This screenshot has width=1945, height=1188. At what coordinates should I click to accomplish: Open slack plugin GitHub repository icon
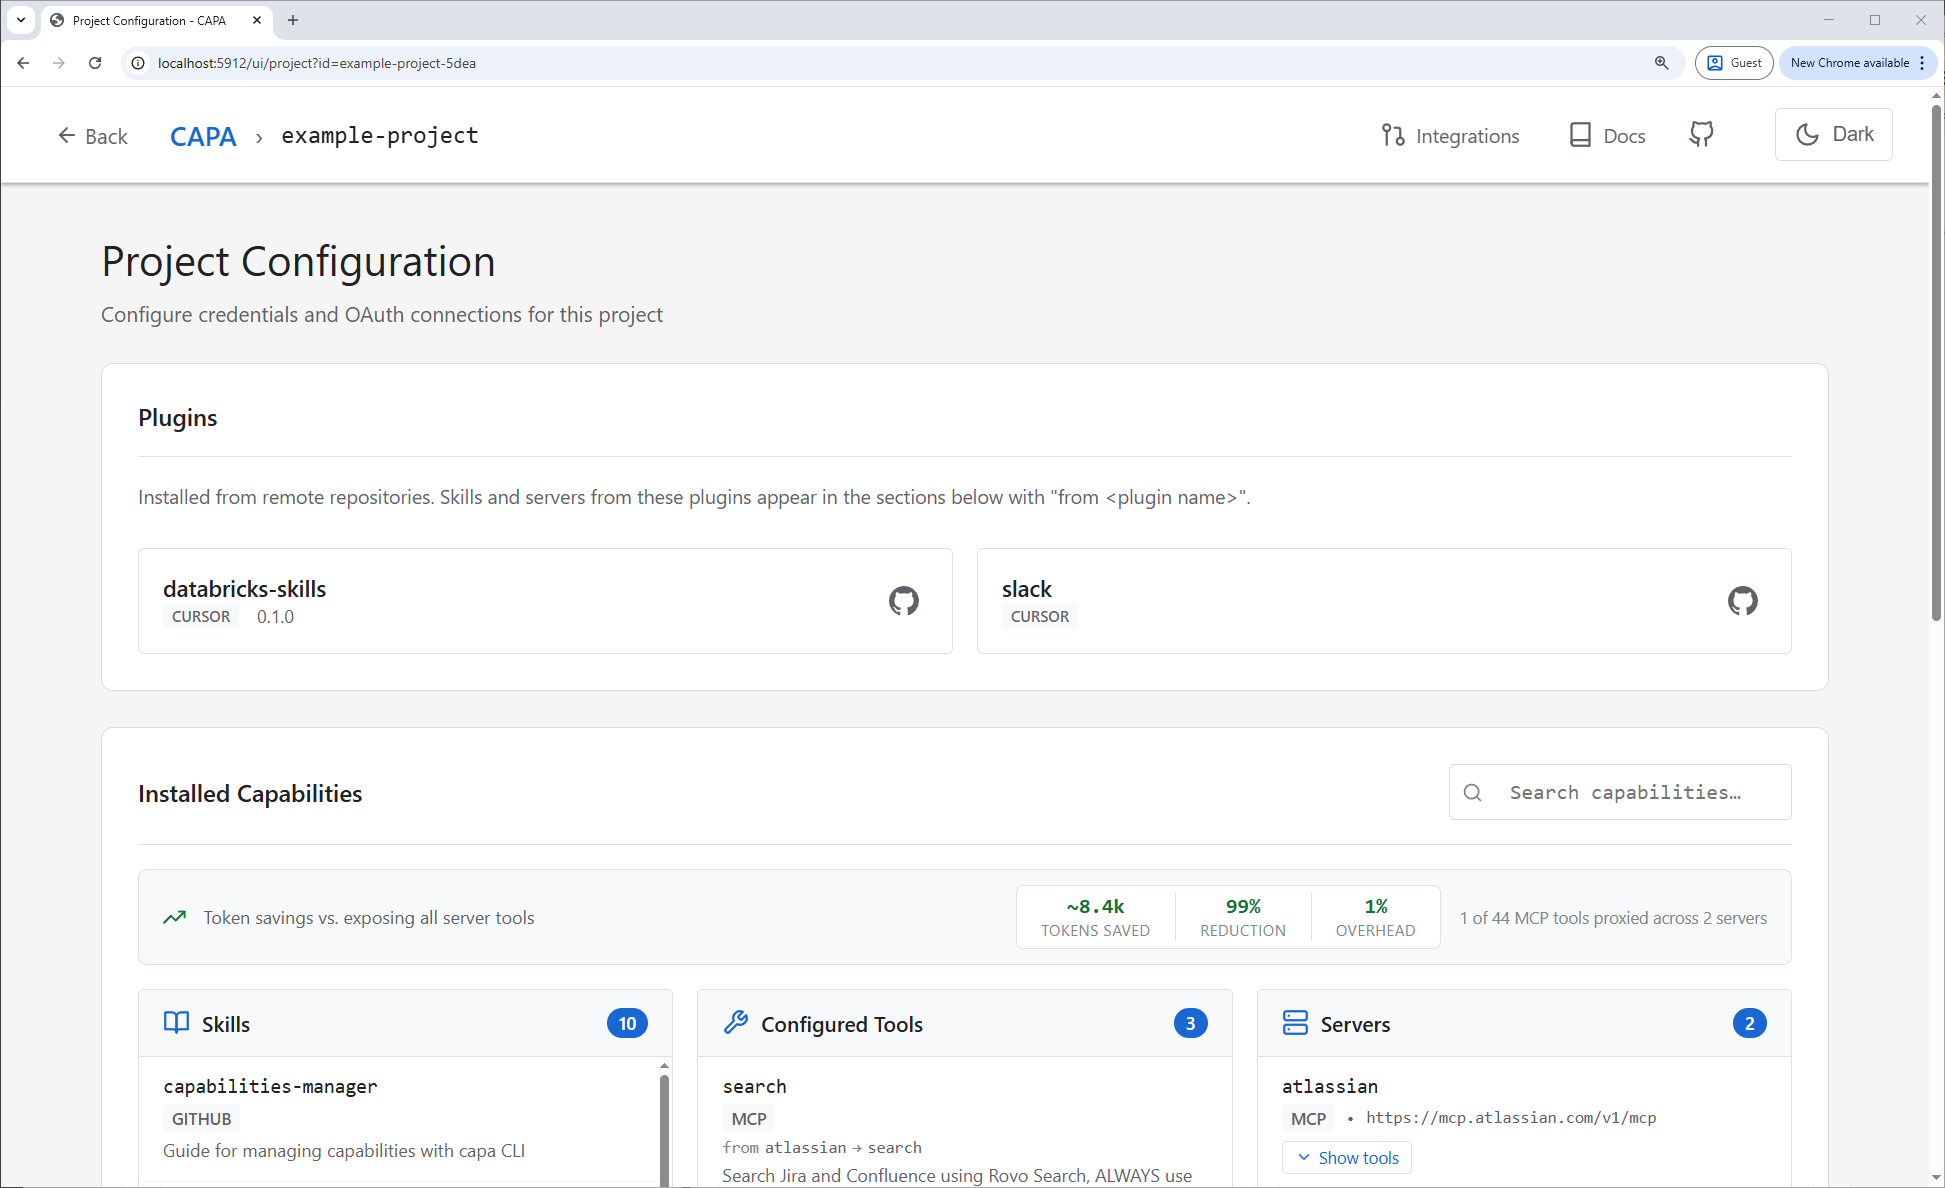pos(1743,601)
